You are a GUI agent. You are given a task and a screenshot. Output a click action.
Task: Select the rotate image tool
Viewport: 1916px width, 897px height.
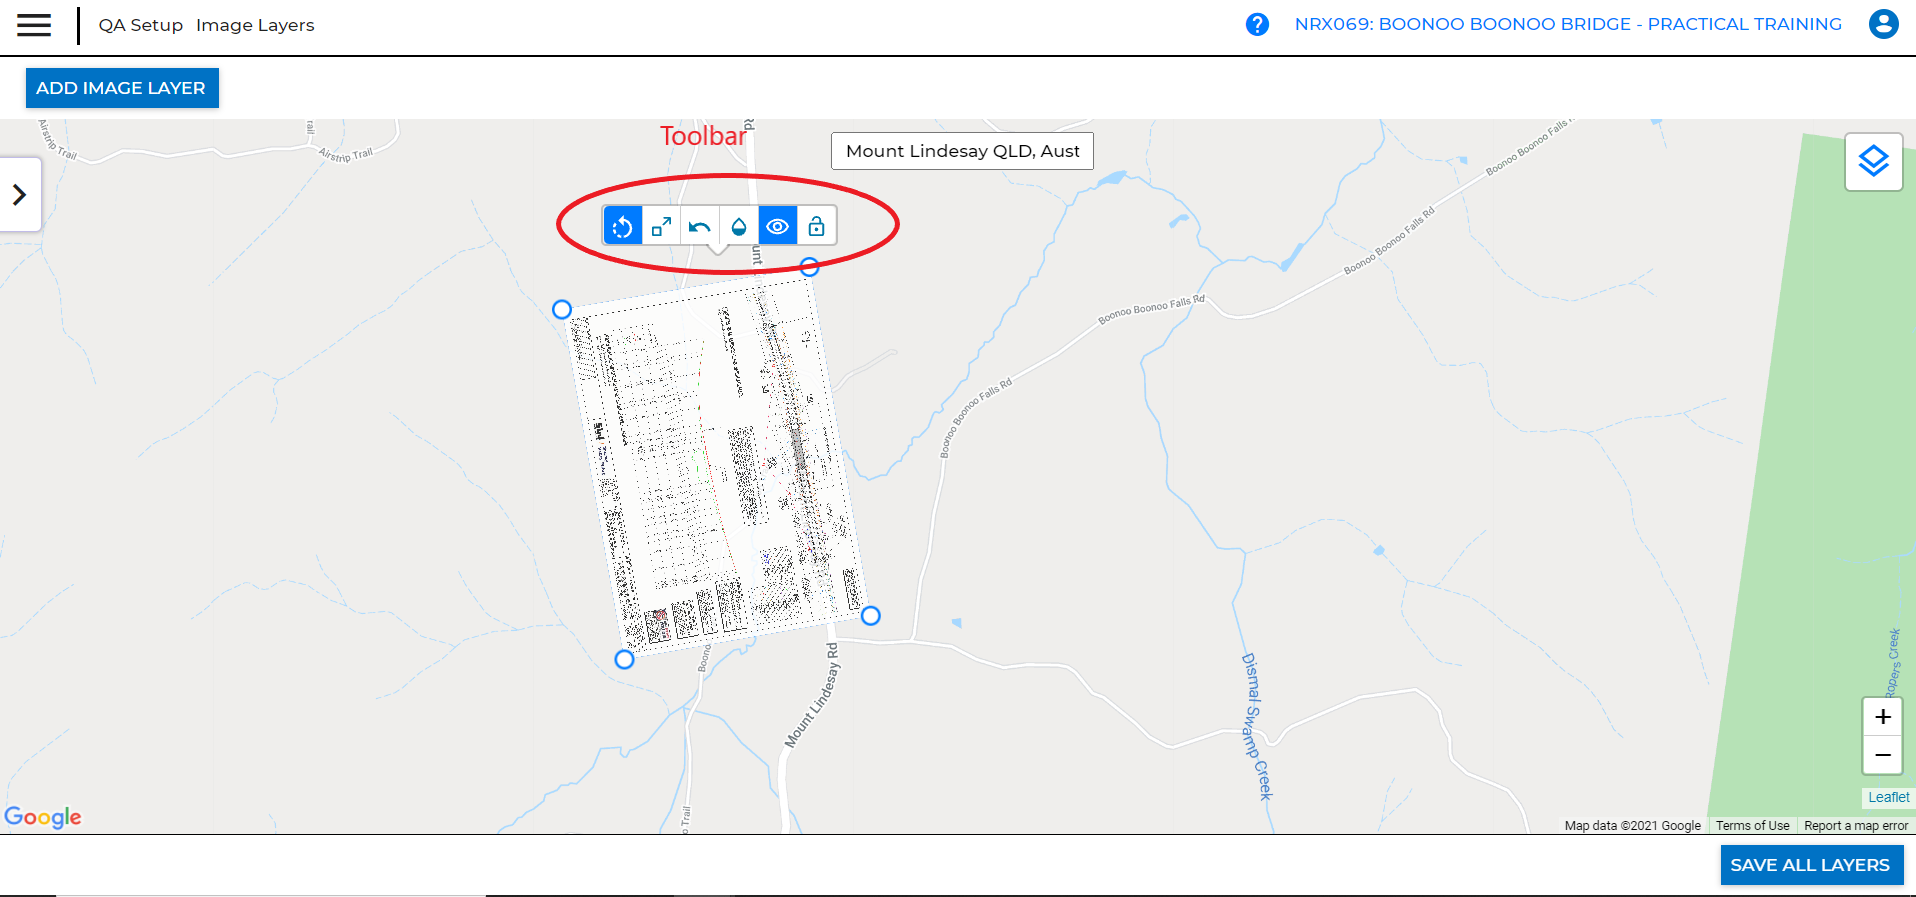point(622,227)
